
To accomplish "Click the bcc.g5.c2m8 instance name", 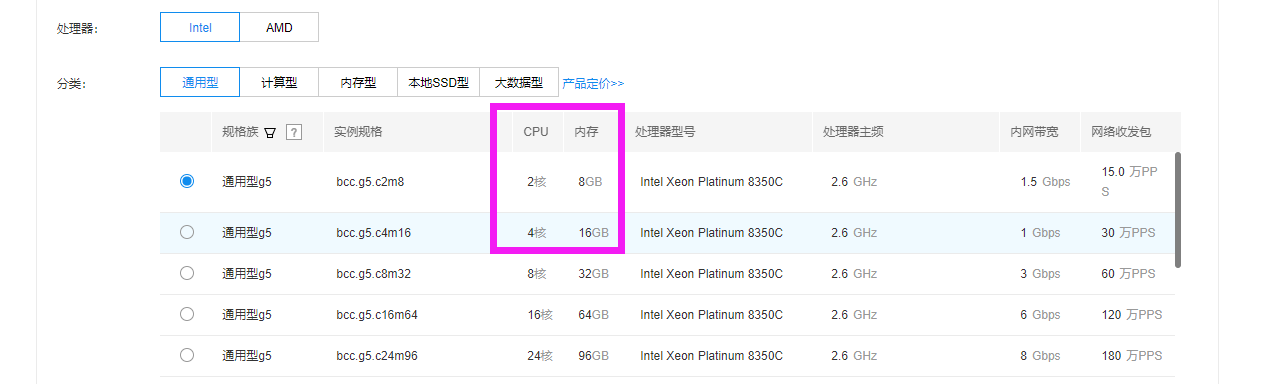I will 370,182.
